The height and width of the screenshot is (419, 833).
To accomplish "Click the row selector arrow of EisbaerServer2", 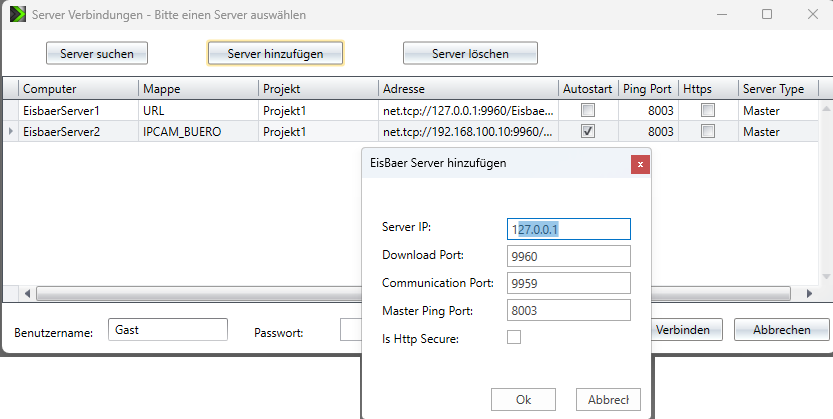I will [x=11, y=131].
